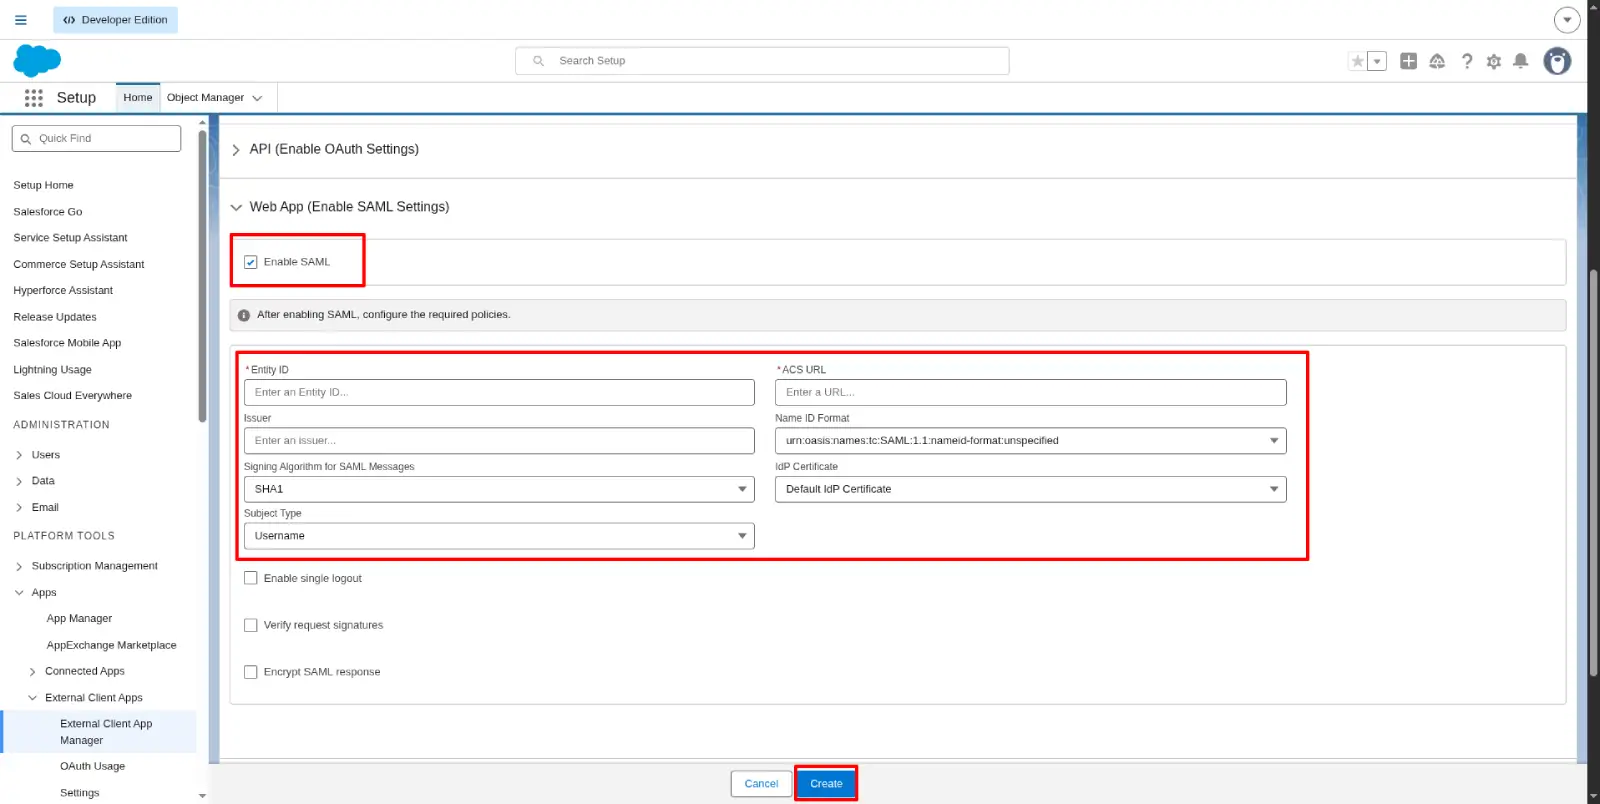
Task: Open the hamburger menu icon
Action: coord(20,20)
